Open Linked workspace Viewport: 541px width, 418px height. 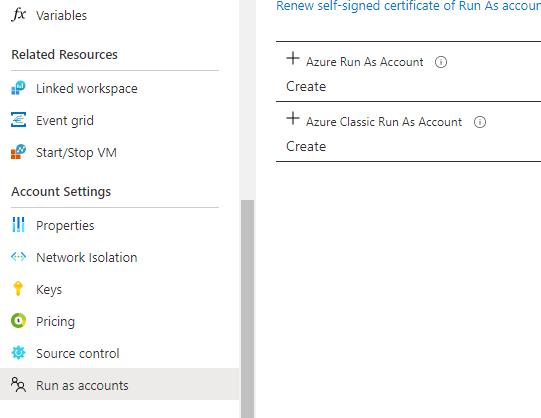tap(87, 89)
